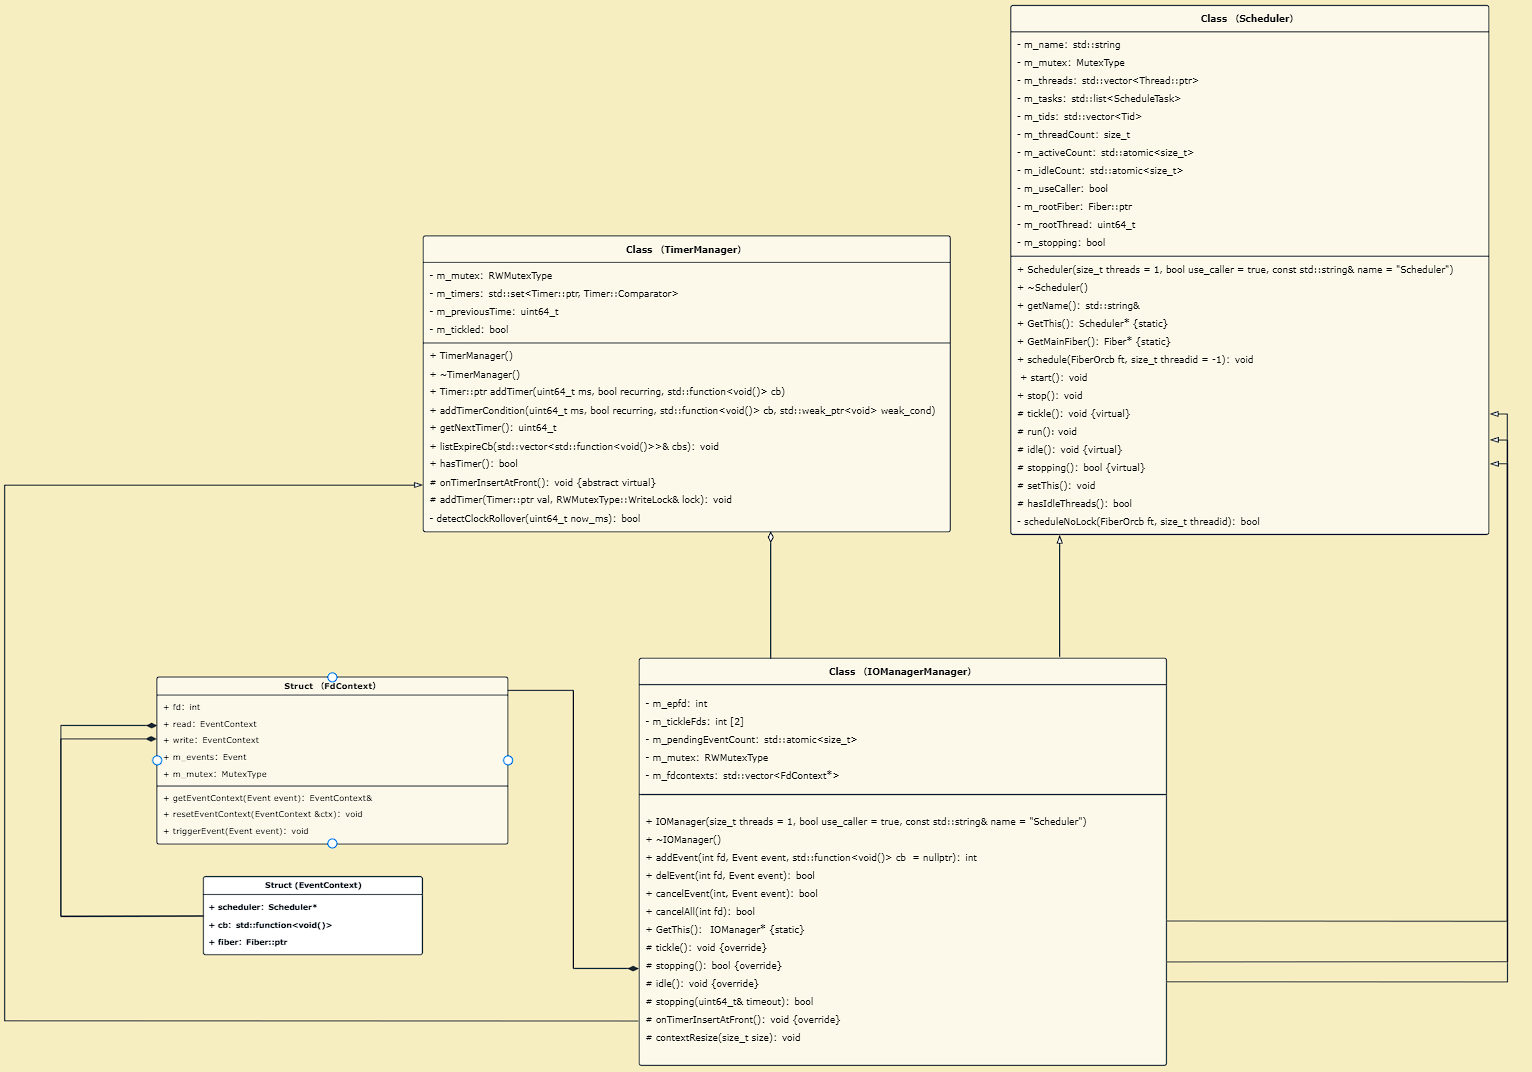
Task: Click the composition diamond beside IOManager stopping()
Action: pyautogui.click(x=632, y=968)
